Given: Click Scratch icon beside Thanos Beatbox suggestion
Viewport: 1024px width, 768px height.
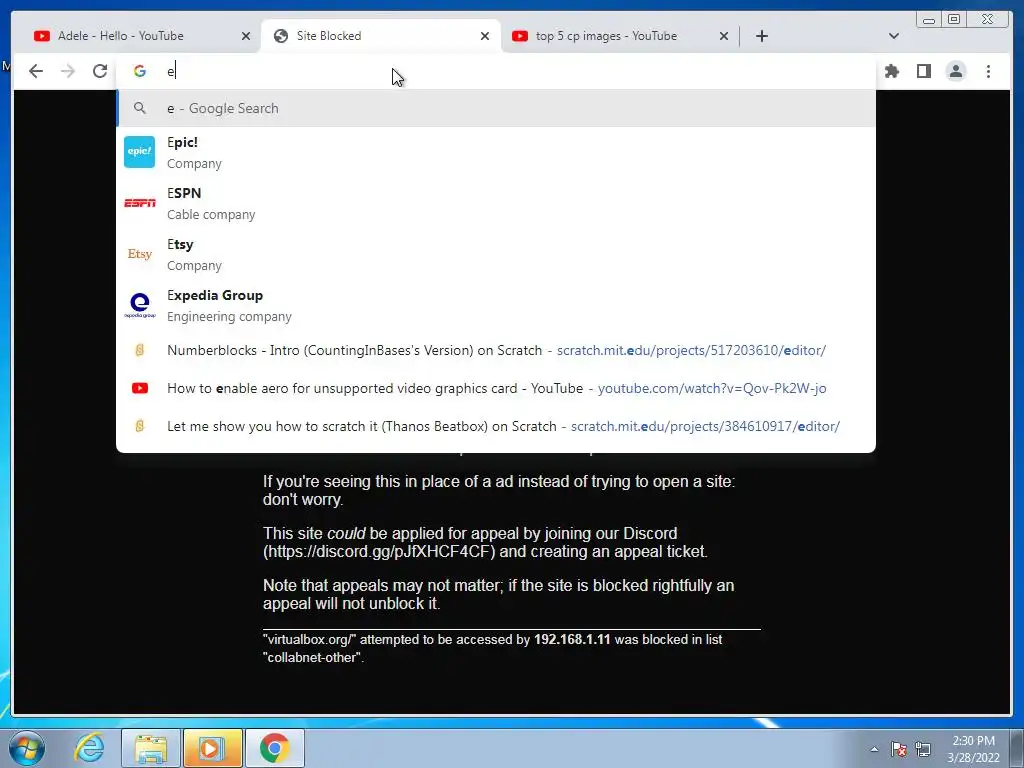Looking at the screenshot, I should 140,426.
